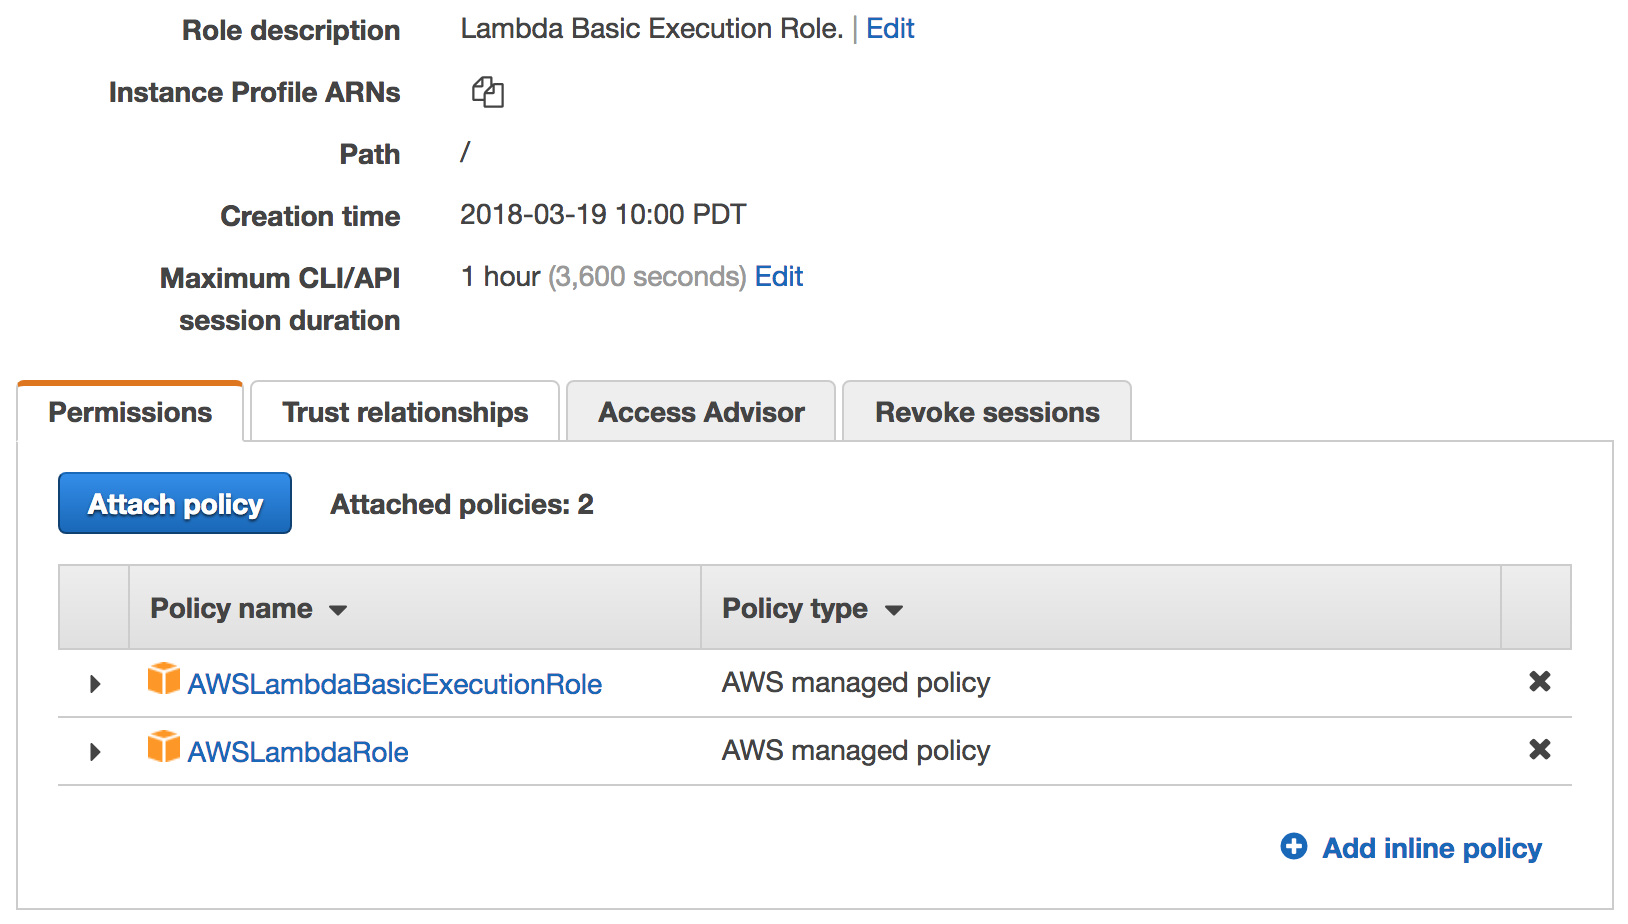The height and width of the screenshot is (924, 1628).
Task: Switch to the Permissions tab
Action: pos(130,411)
